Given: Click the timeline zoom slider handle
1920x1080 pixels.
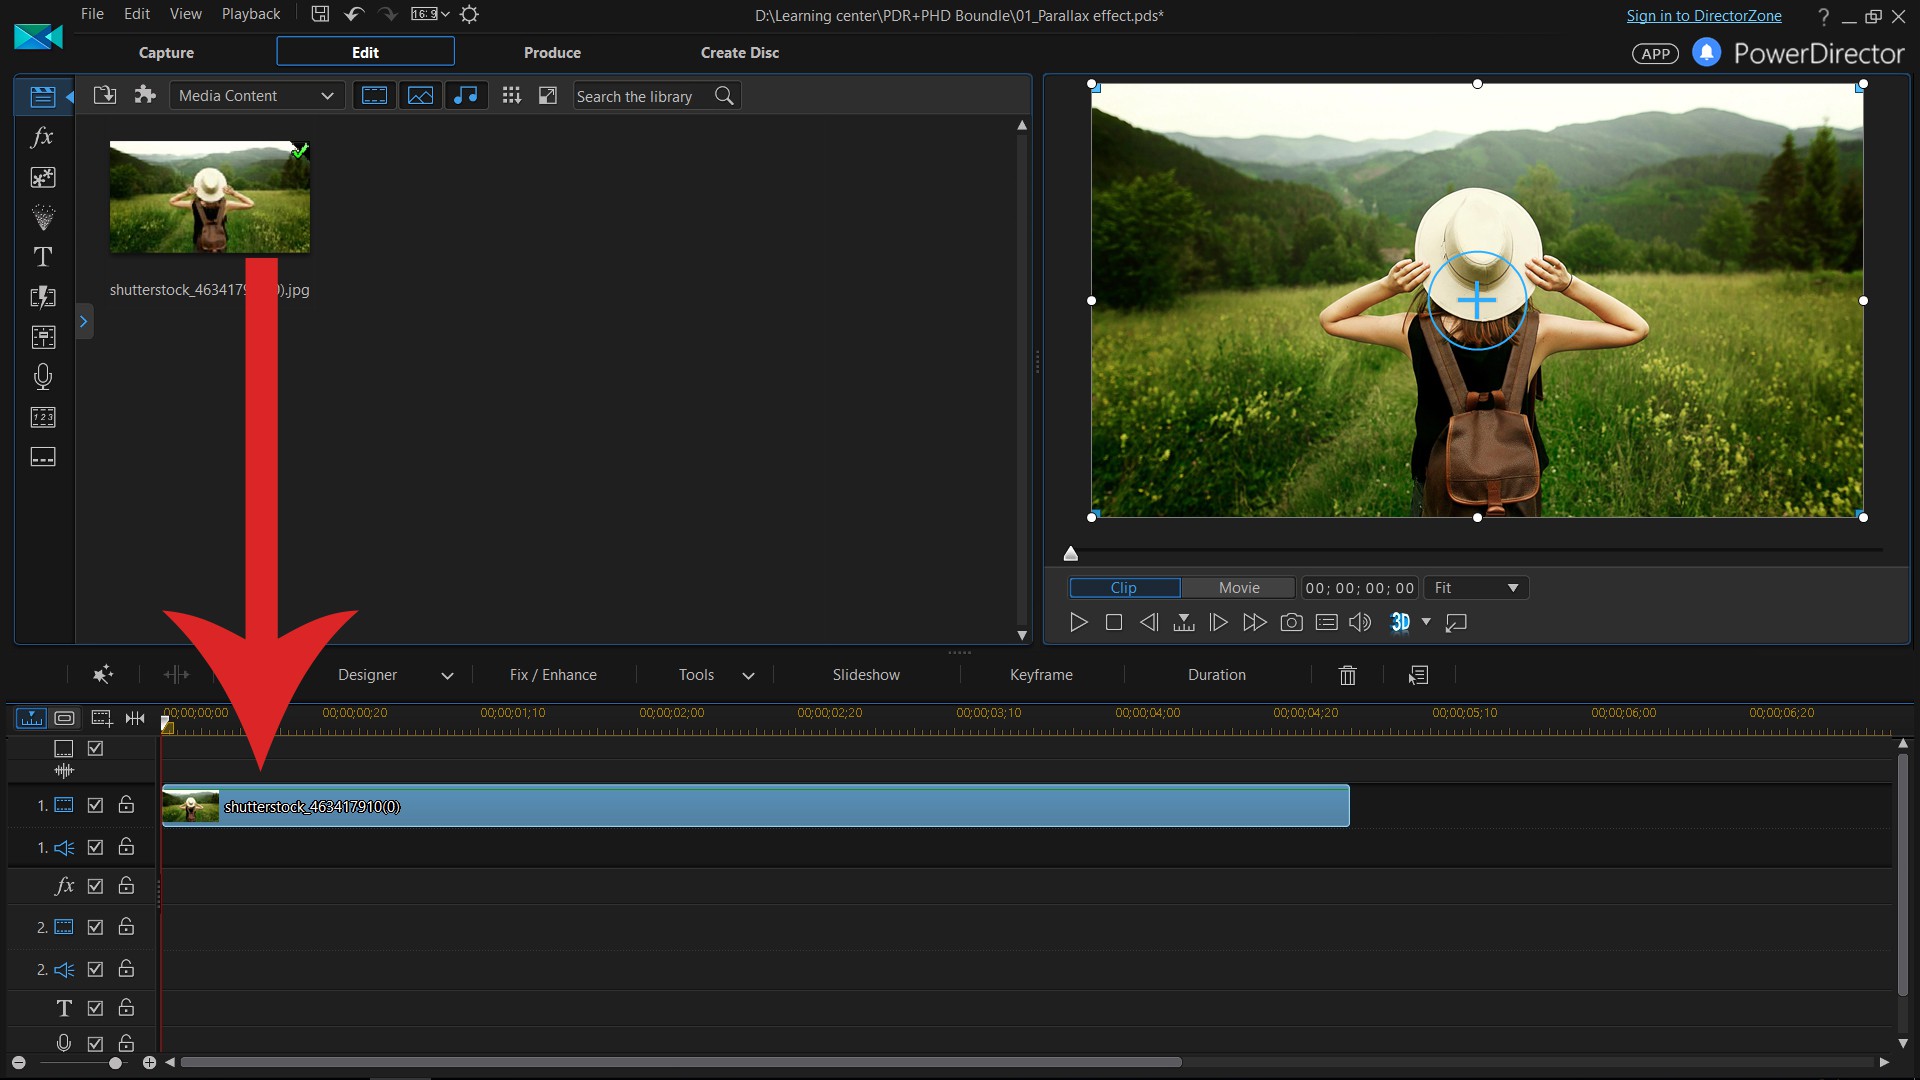Looking at the screenshot, I should tap(116, 1063).
